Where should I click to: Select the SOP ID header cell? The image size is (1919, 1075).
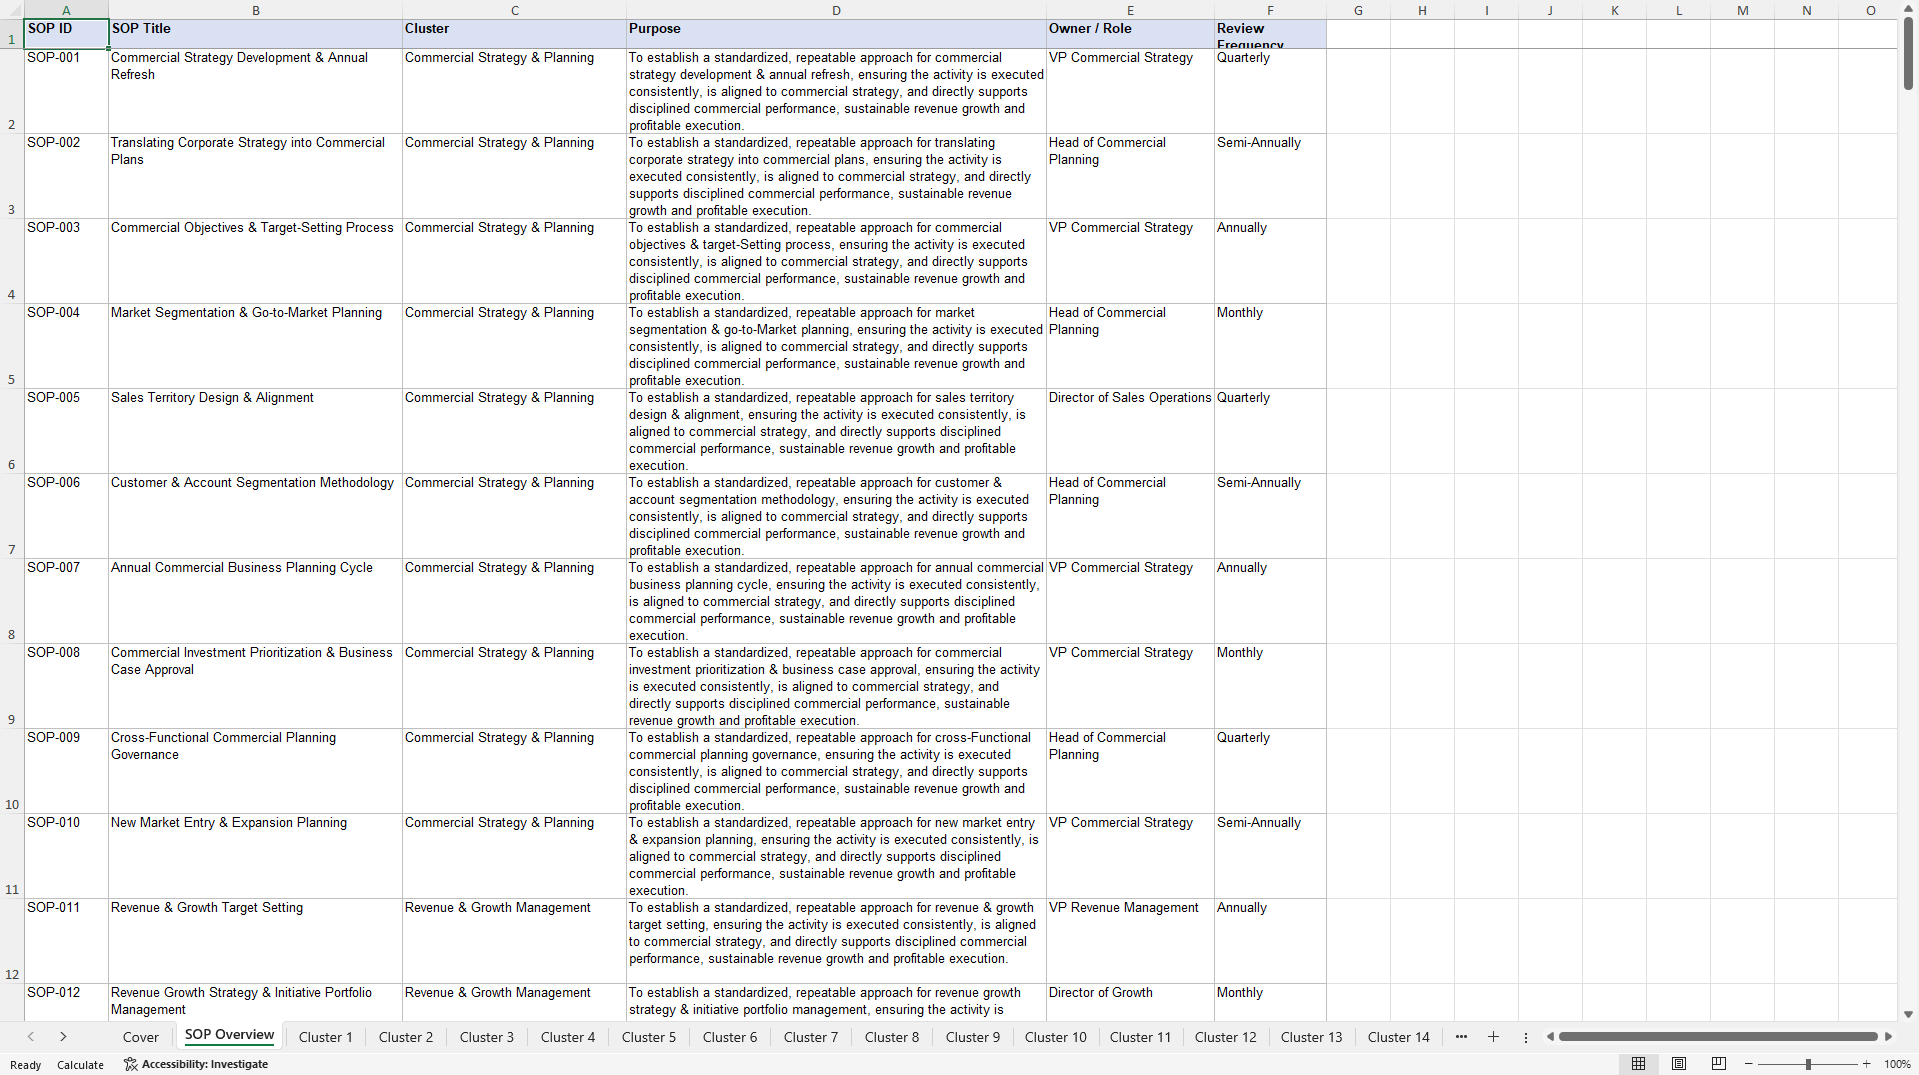(x=66, y=34)
